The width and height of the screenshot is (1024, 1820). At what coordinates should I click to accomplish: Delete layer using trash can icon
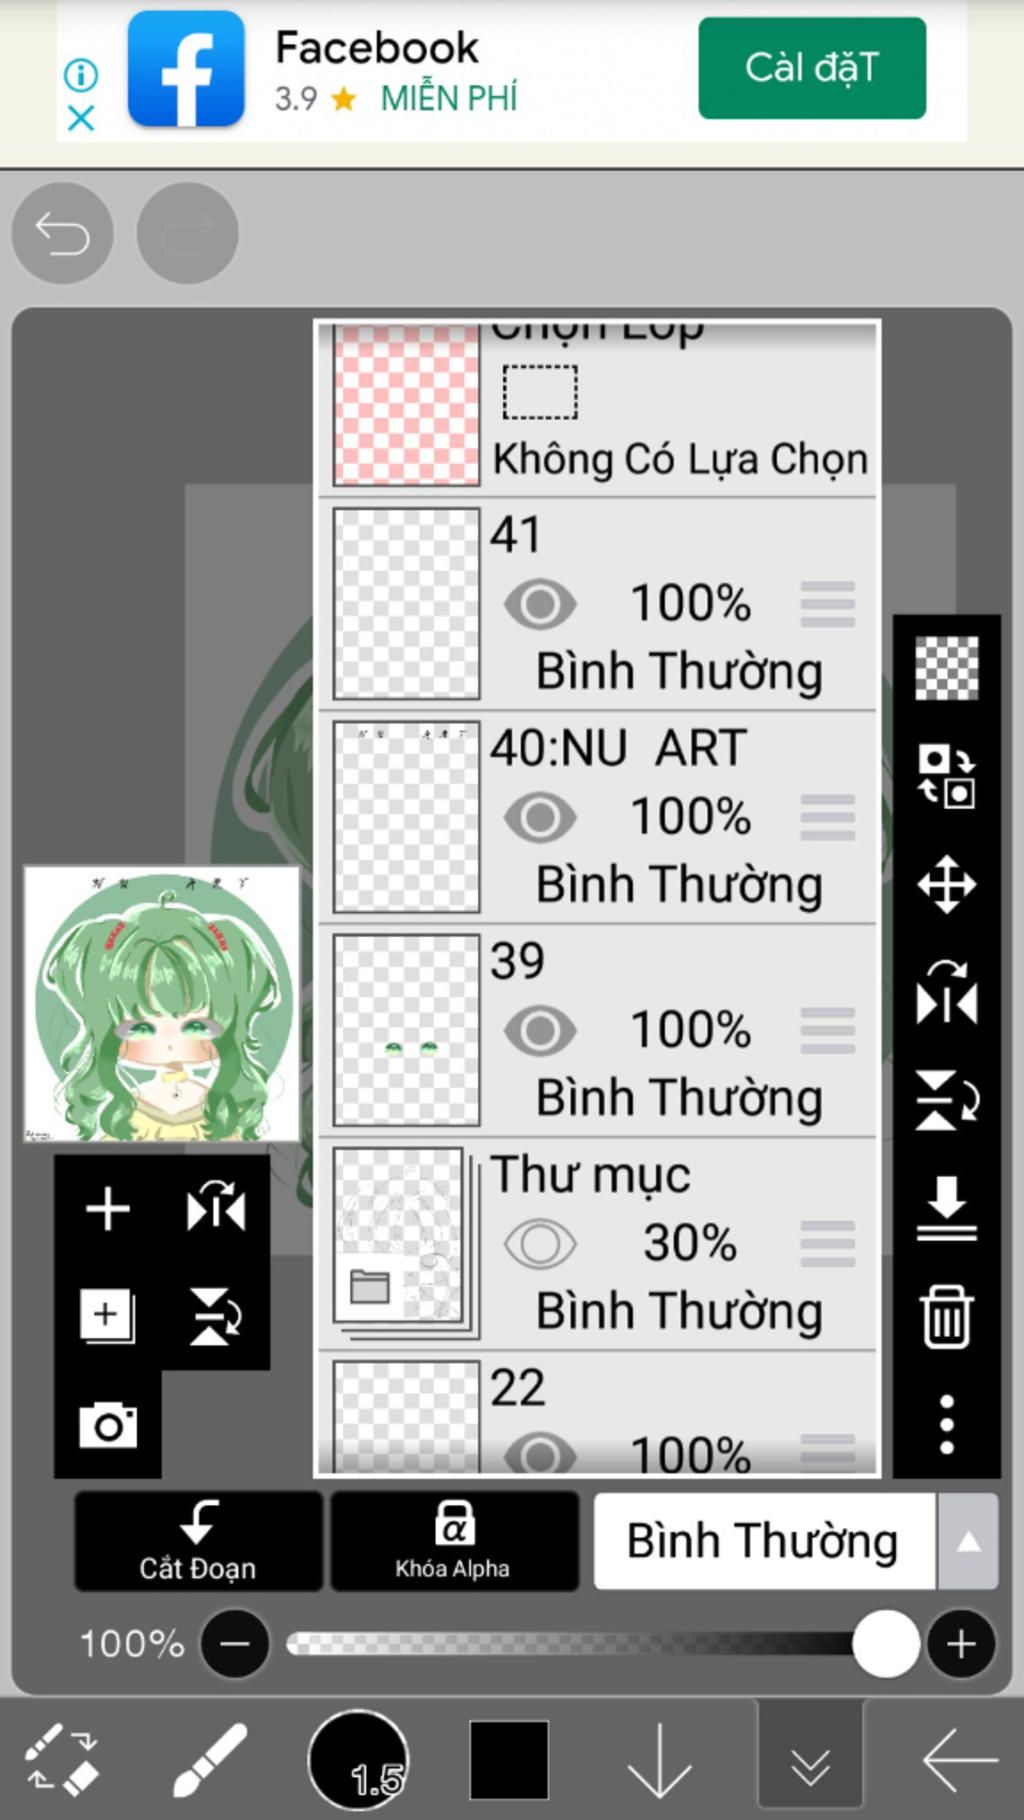pyautogui.click(x=946, y=1317)
